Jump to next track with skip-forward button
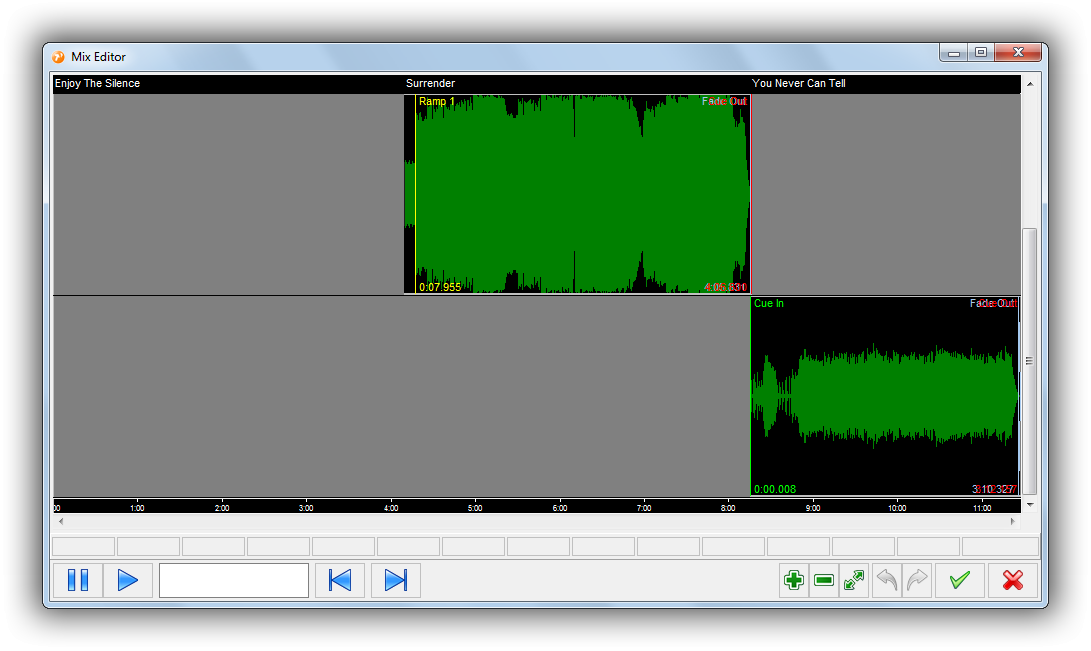 [396, 580]
